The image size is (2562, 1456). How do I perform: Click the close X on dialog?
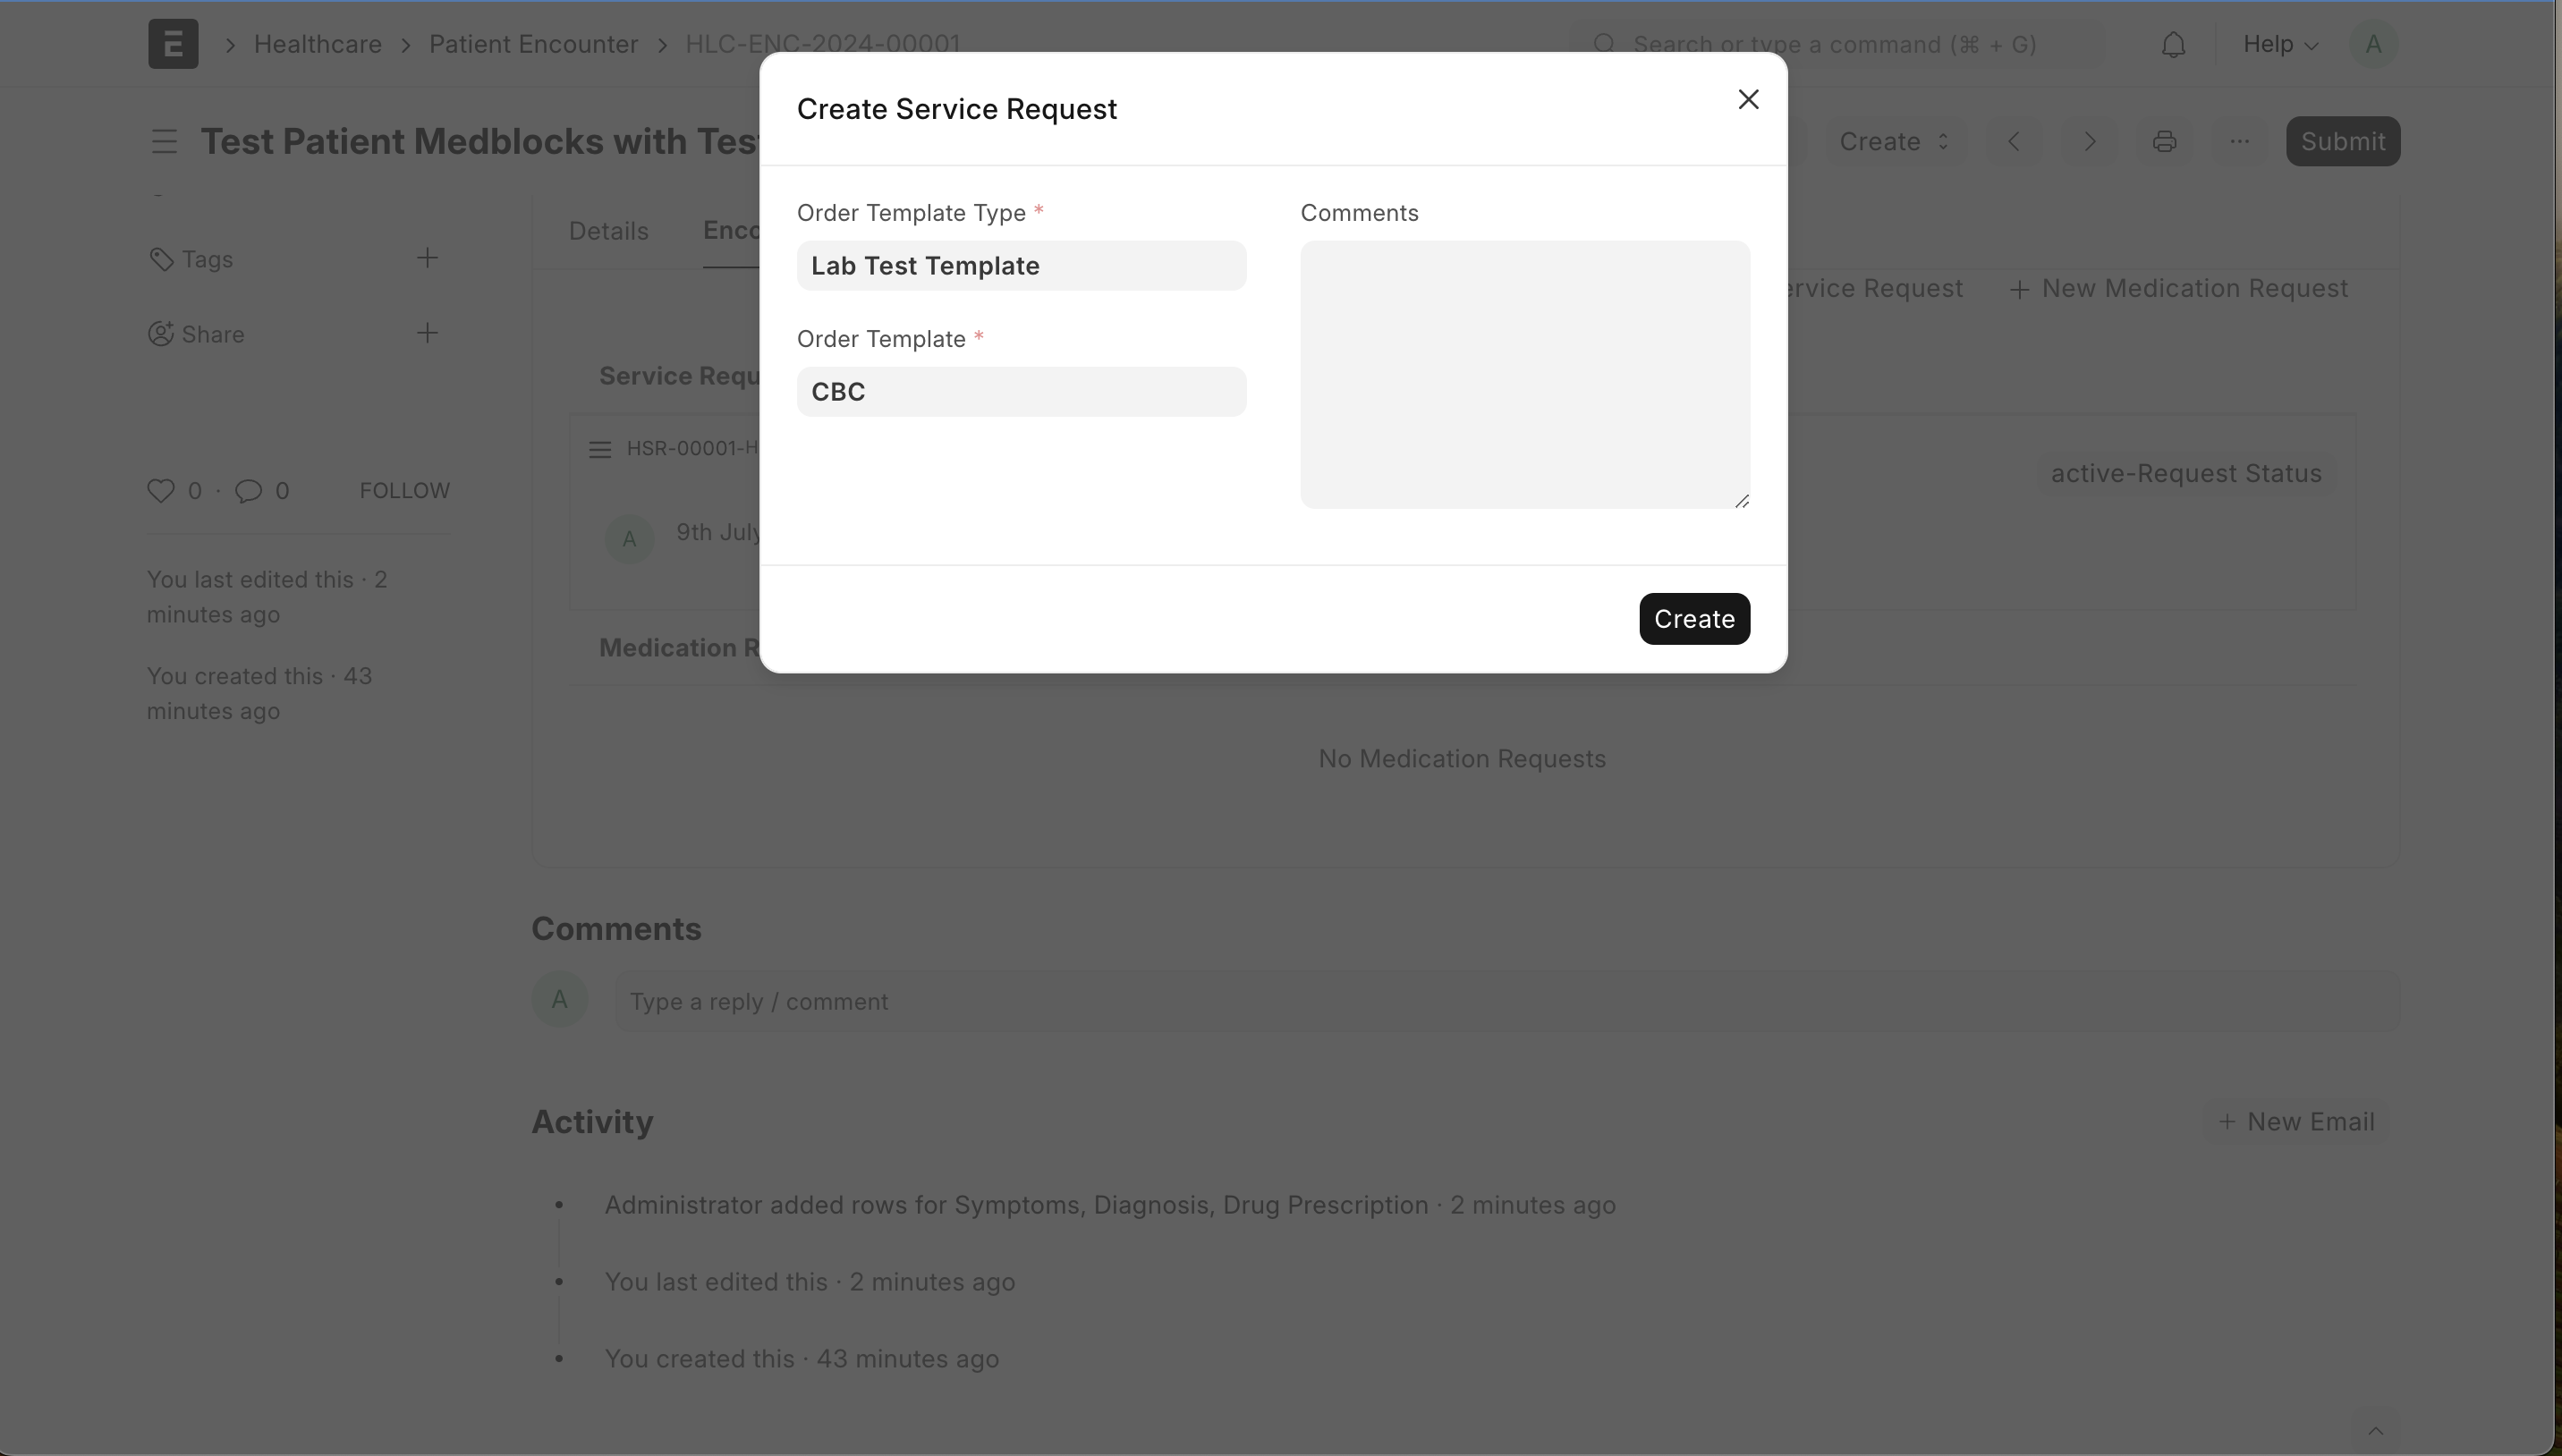coord(1749,100)
